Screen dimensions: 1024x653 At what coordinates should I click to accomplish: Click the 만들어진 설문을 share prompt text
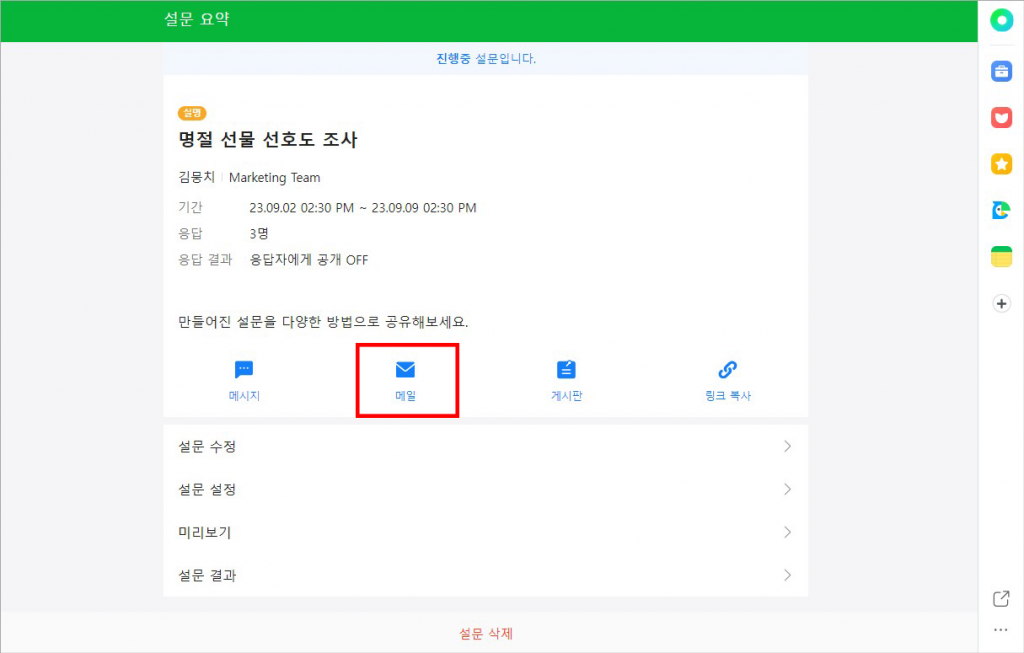pos(323,322)
